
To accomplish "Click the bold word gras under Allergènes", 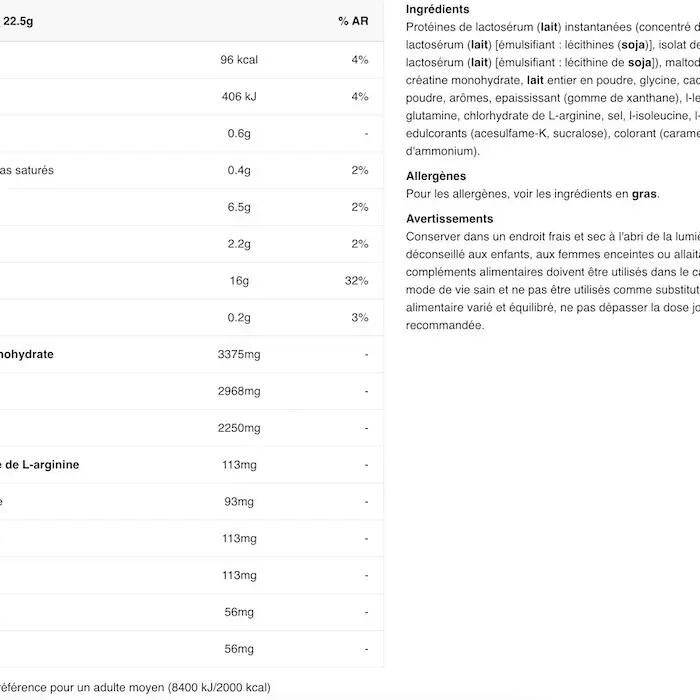I will coord(644,194).
